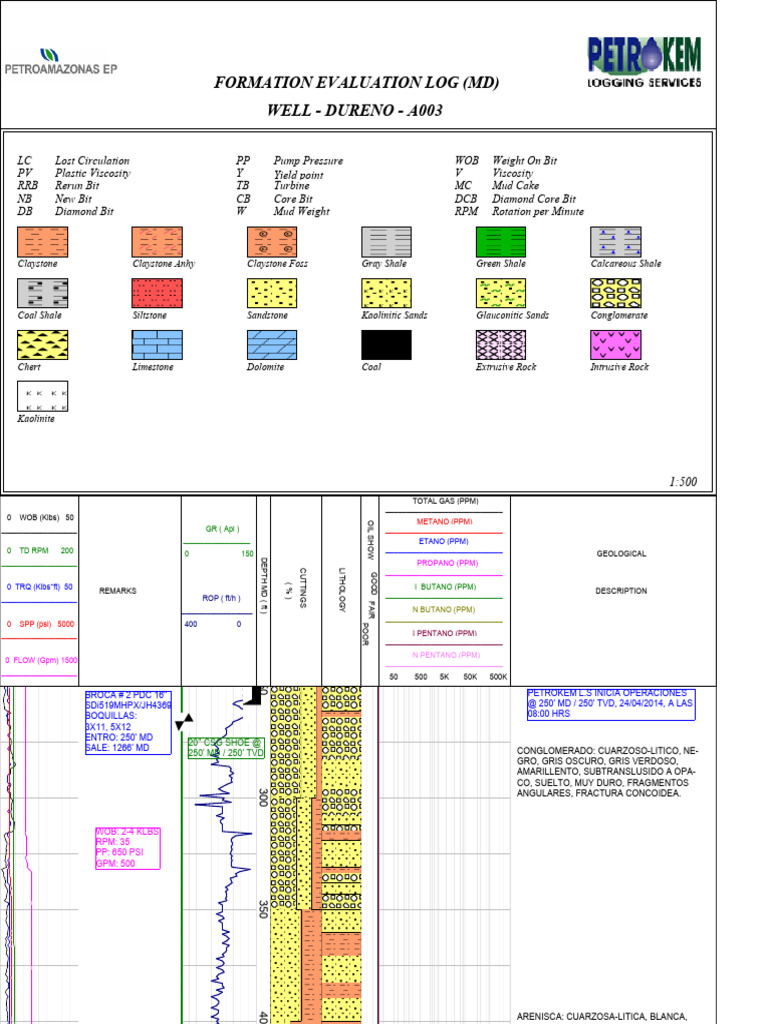768x1024 pixels.
Task: Select the solid black Coal swatch
Action: point(387,345)
